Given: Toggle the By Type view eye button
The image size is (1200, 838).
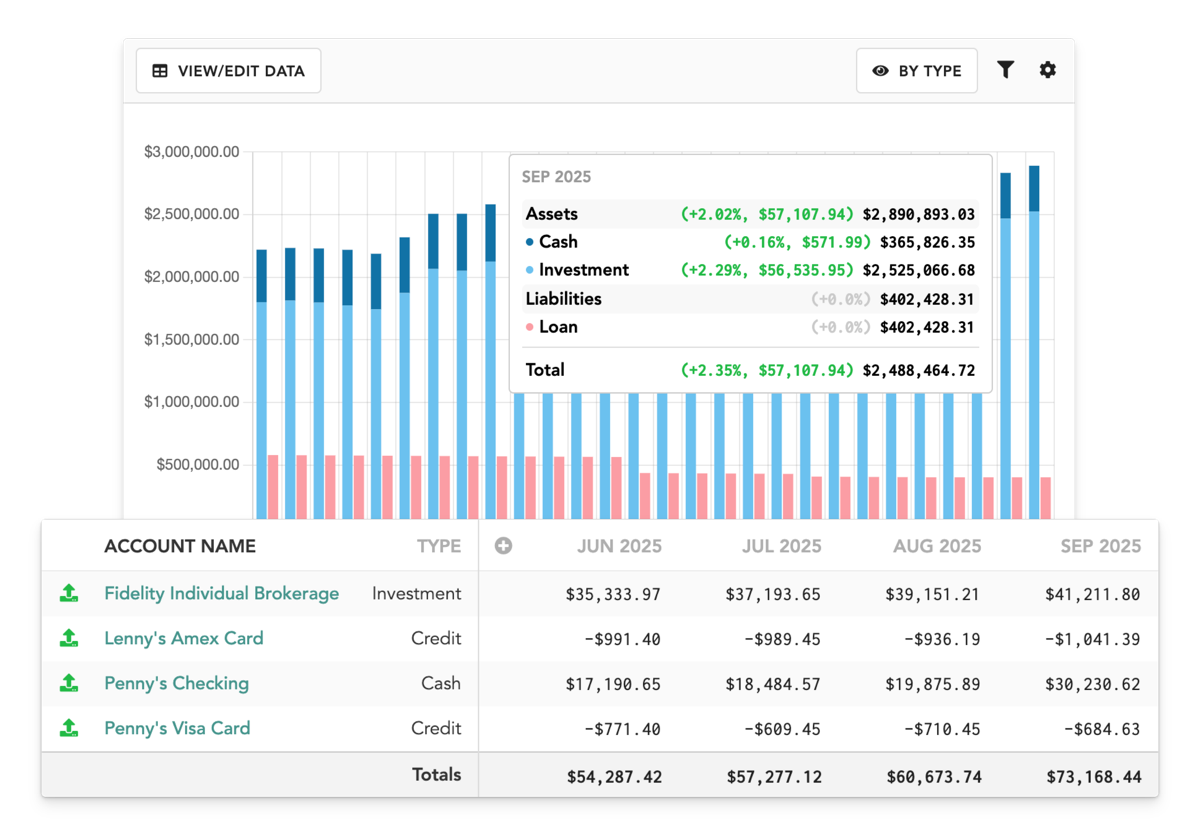Looking at the screenshot, I should [x=916, y=71].
